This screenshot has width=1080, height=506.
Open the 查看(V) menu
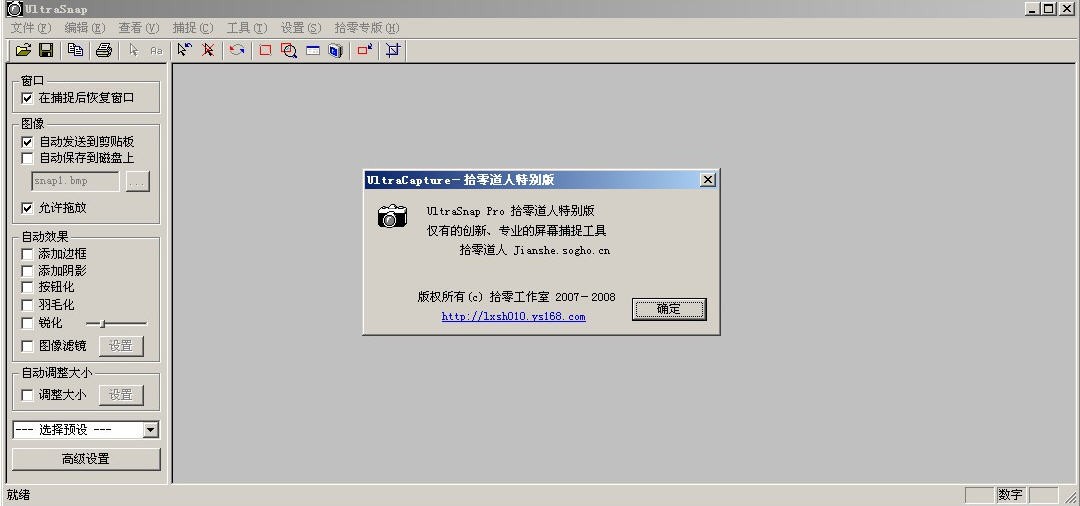[138, 28]
